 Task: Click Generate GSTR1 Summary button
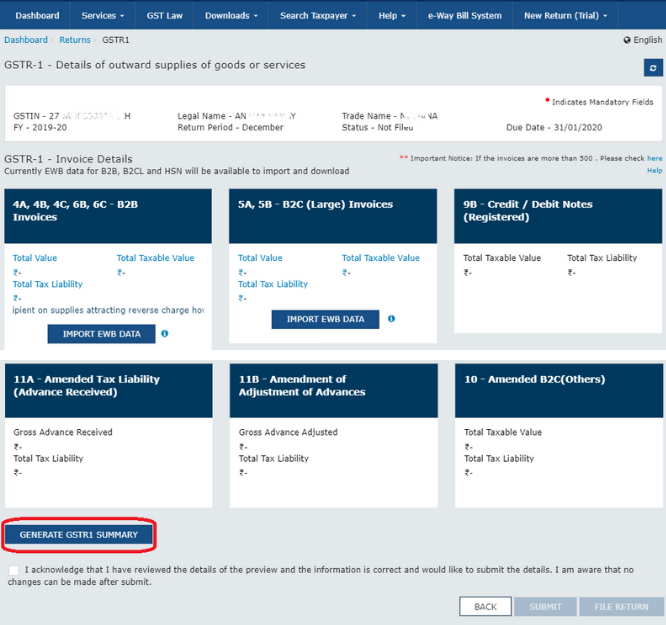[79, 535]
